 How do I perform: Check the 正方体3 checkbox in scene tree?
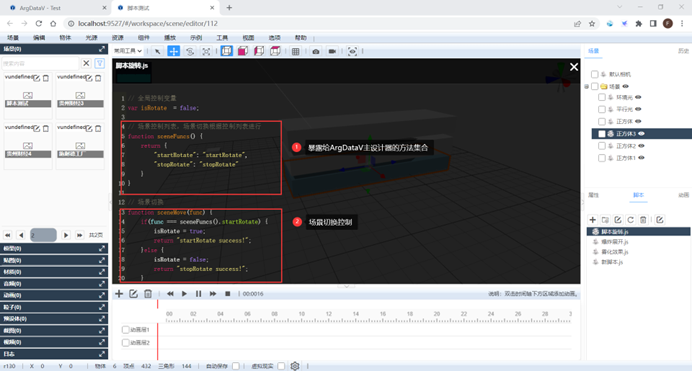tap(602, 134)
